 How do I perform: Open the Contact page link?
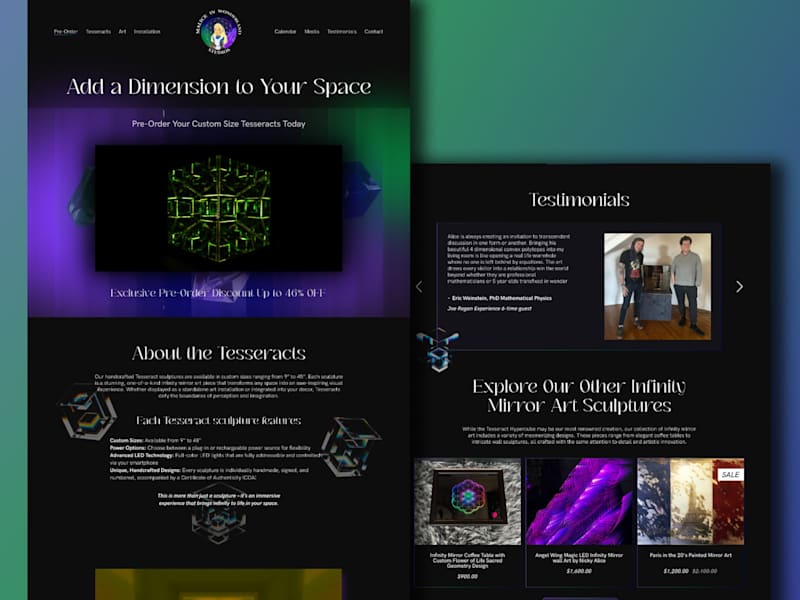click(373, 32)
